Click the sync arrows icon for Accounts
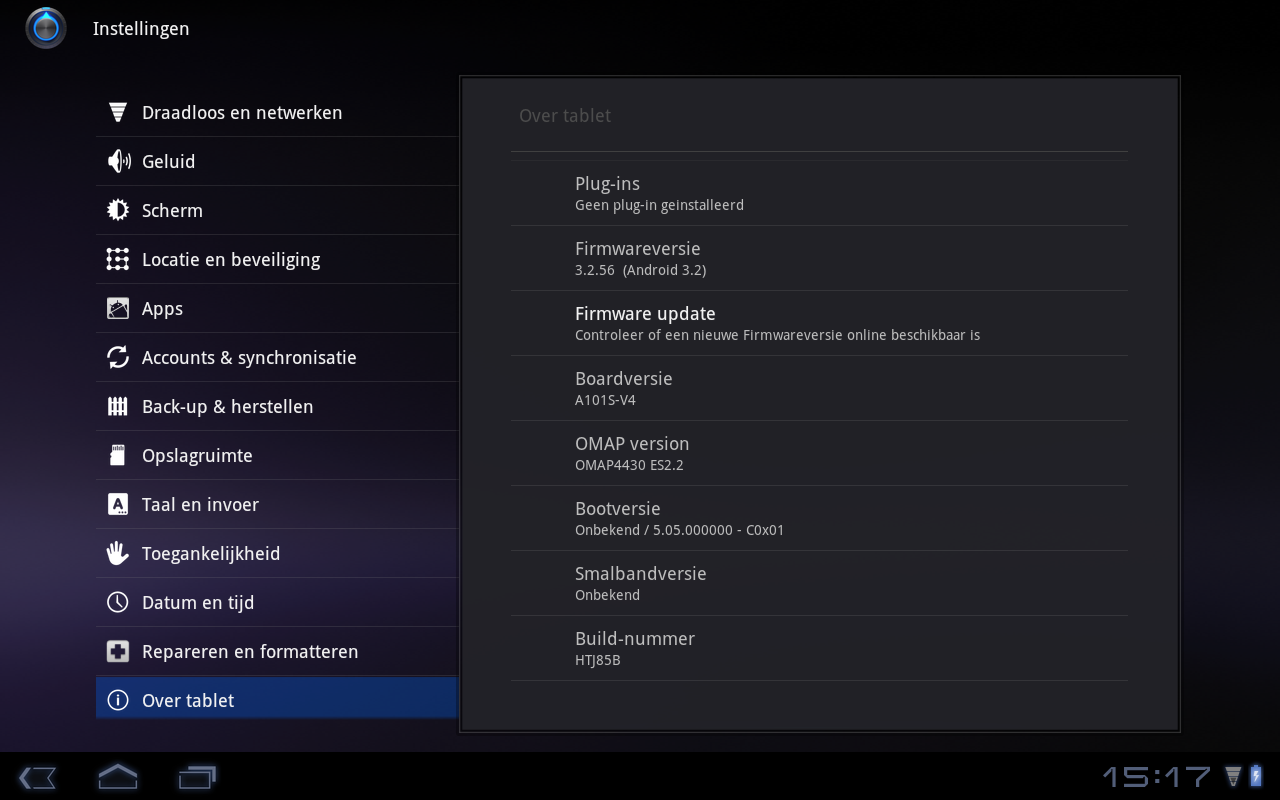The height and width of the screenshot is (800, 1280). 118,357
